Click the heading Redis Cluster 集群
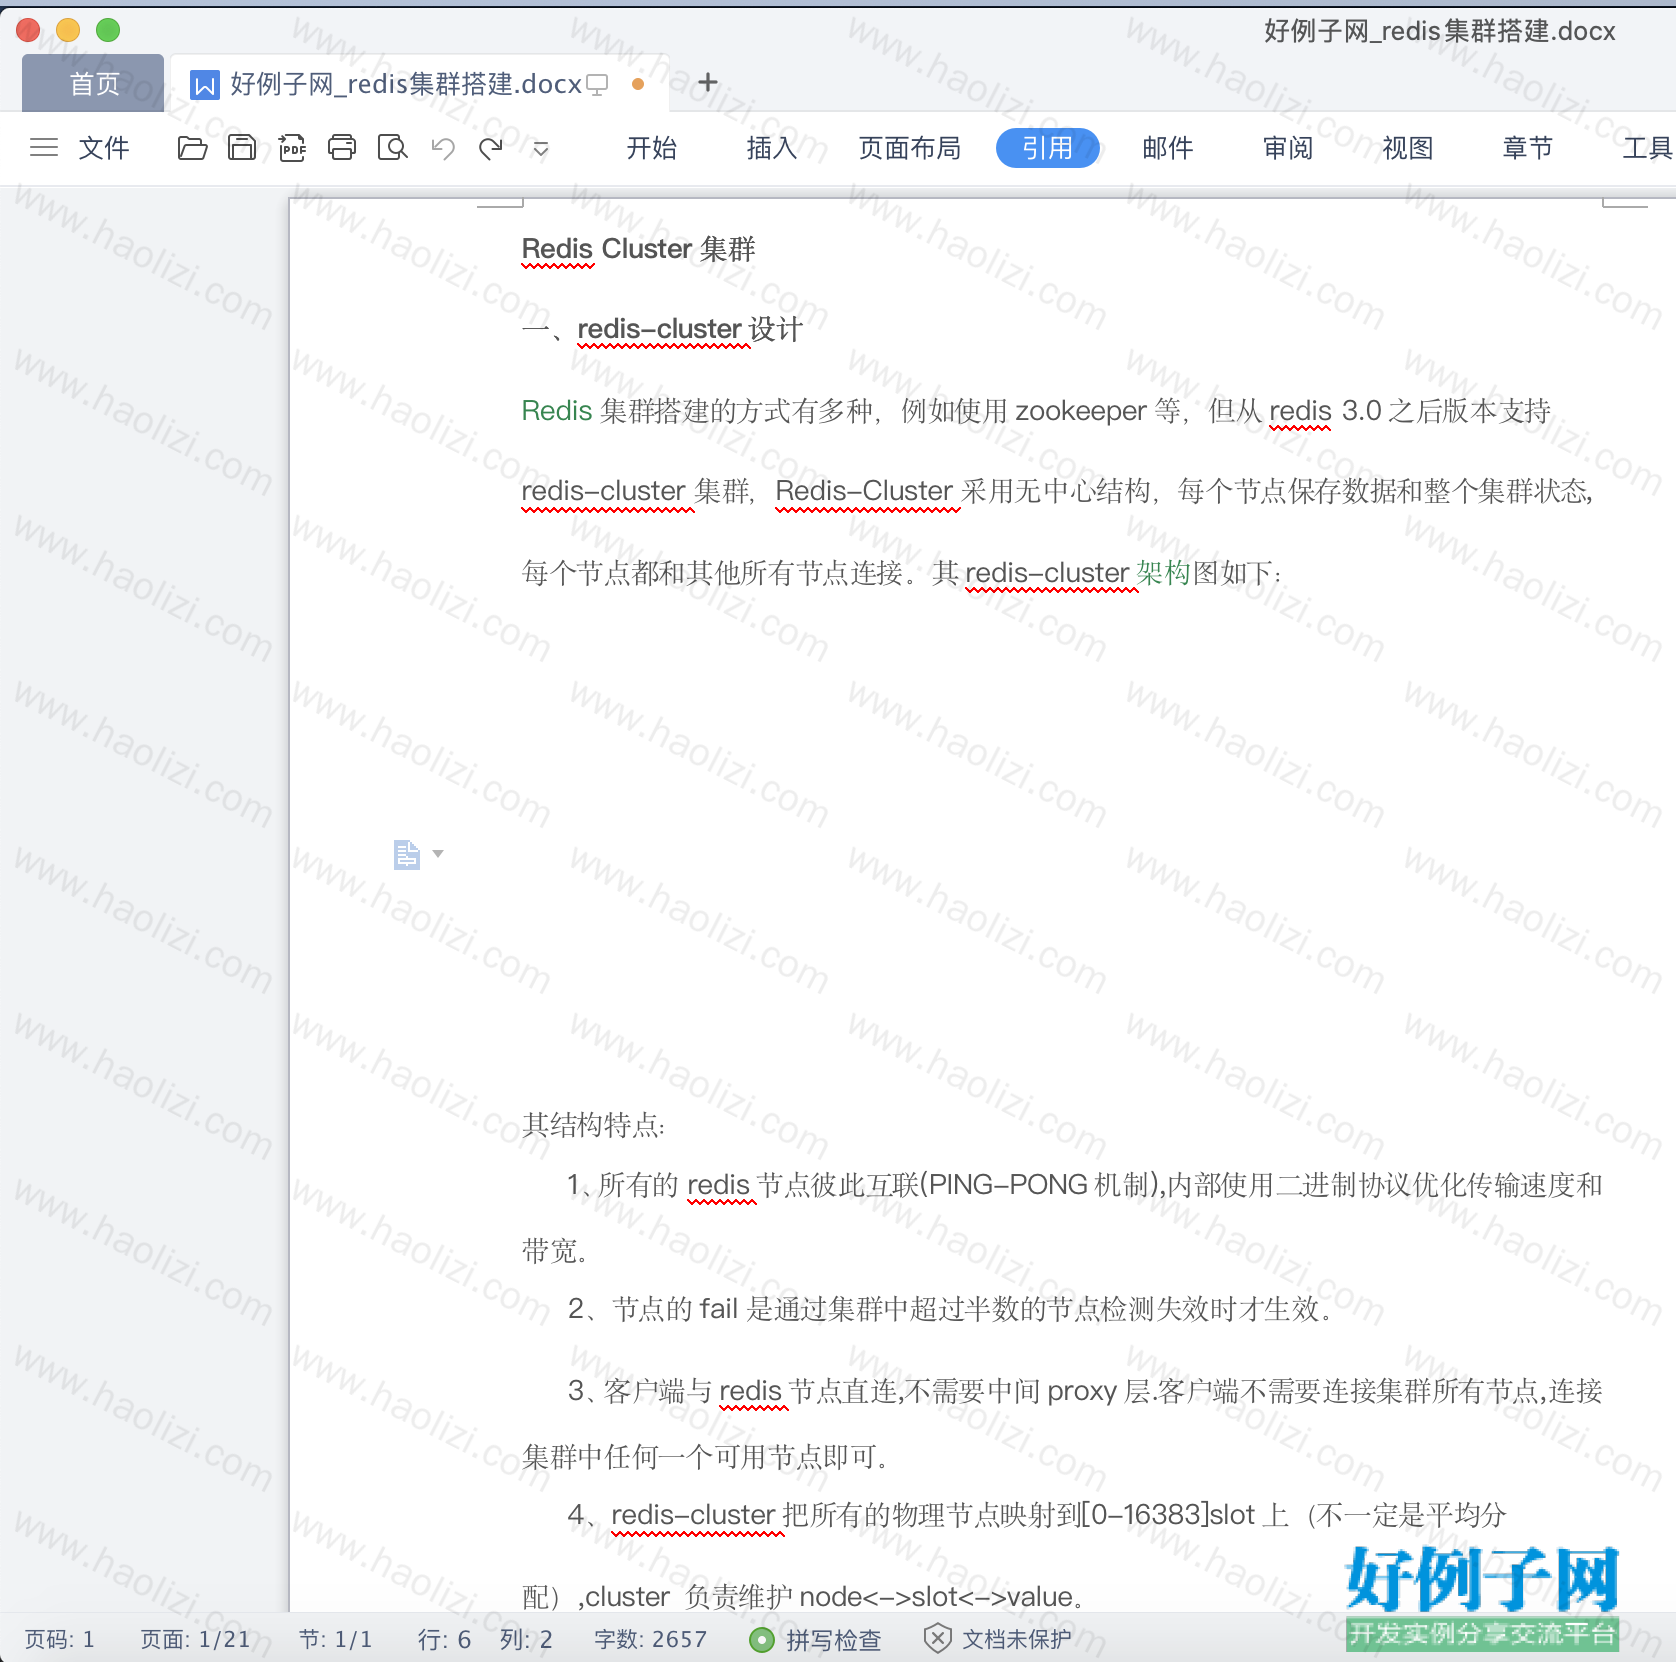This screenshot has height=1662, width=1676. pos(638,249)
